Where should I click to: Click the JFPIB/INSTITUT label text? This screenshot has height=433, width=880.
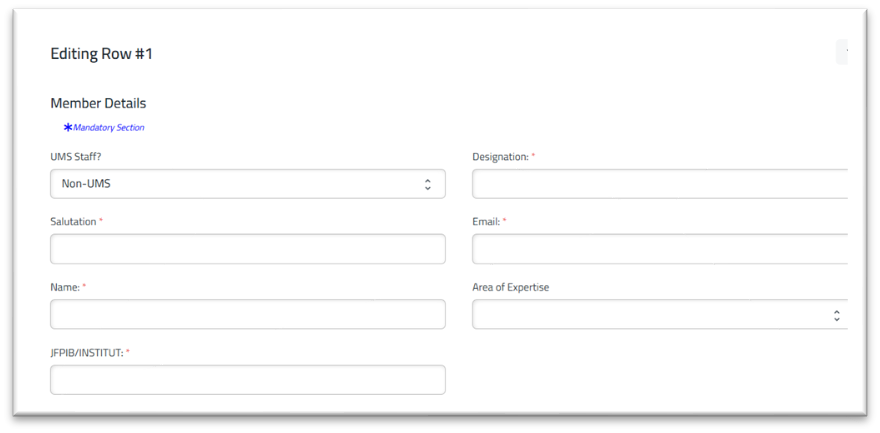click(87, 353)
